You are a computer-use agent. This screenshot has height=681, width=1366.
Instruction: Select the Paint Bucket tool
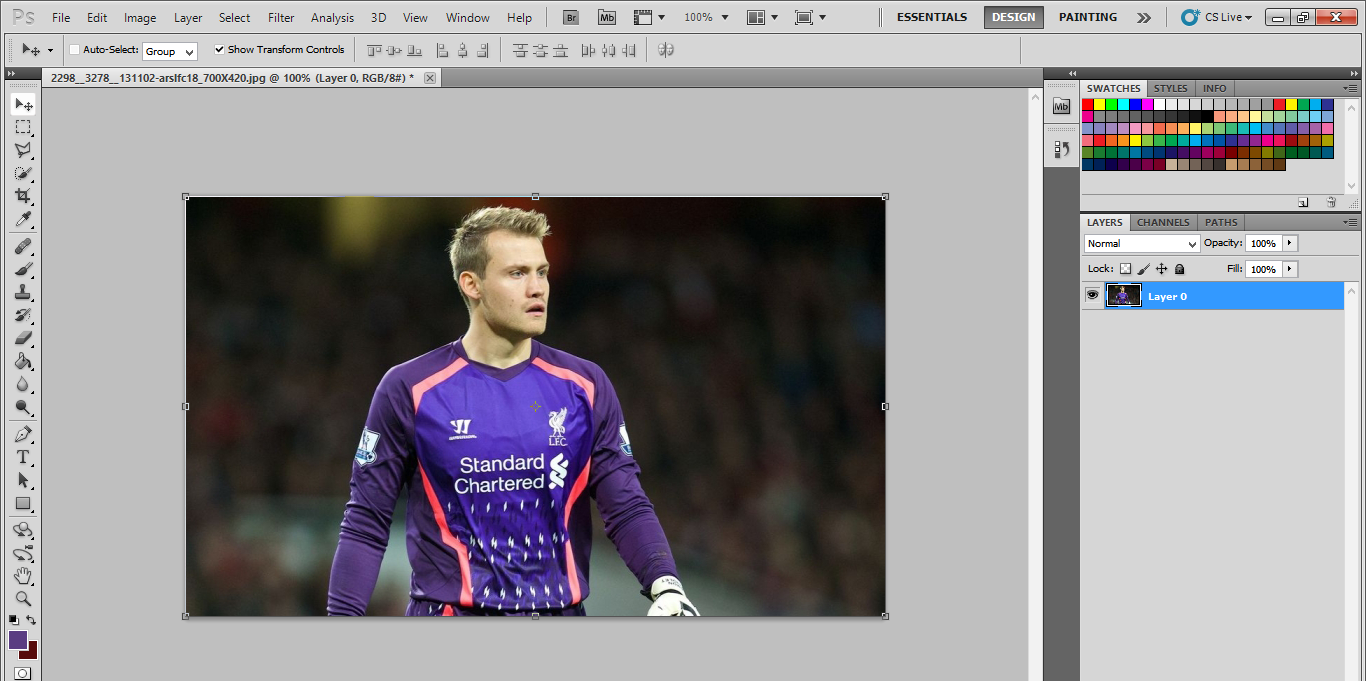pos(23,361)
